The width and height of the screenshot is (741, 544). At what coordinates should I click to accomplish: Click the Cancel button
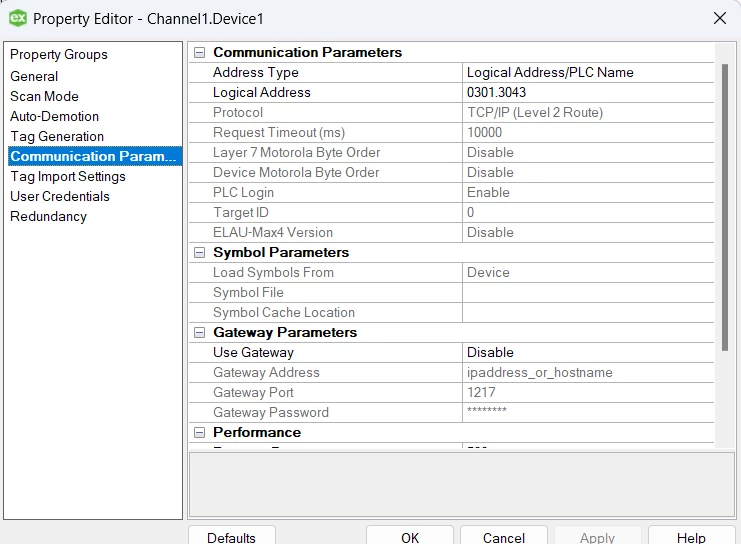click(x=504, y=537)
